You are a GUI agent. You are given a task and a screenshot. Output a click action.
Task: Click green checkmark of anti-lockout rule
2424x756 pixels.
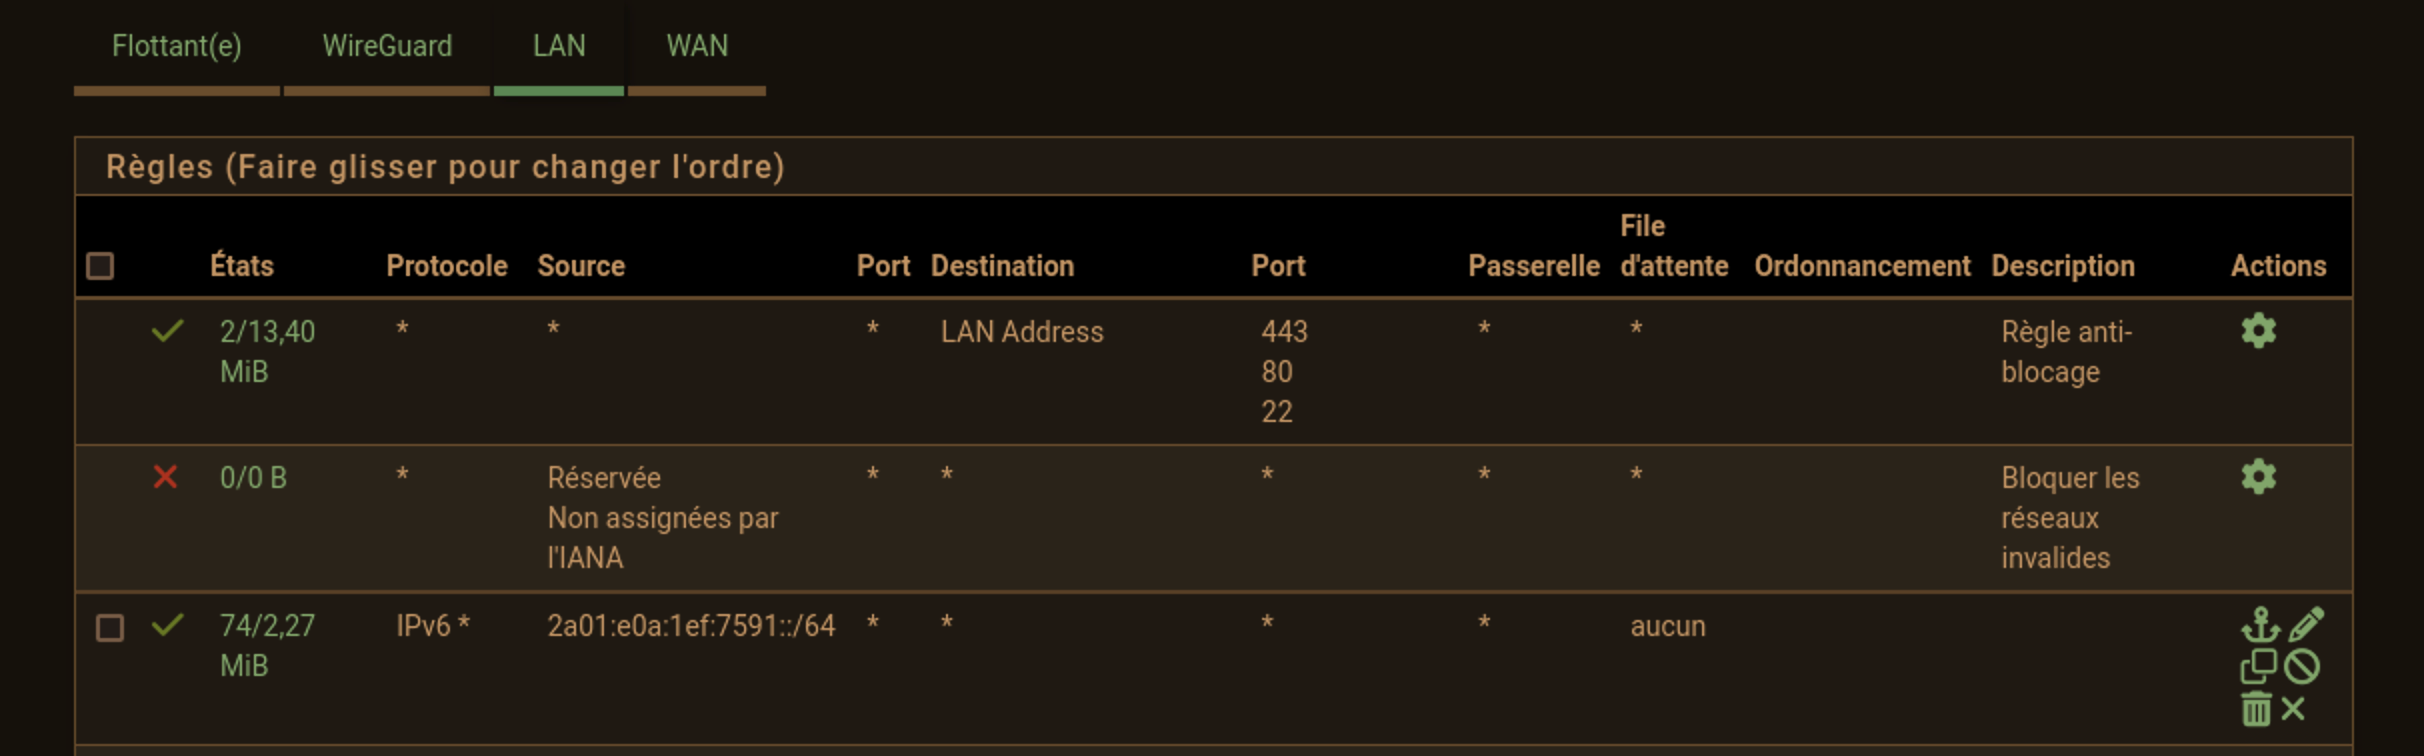tap(167, 331)
